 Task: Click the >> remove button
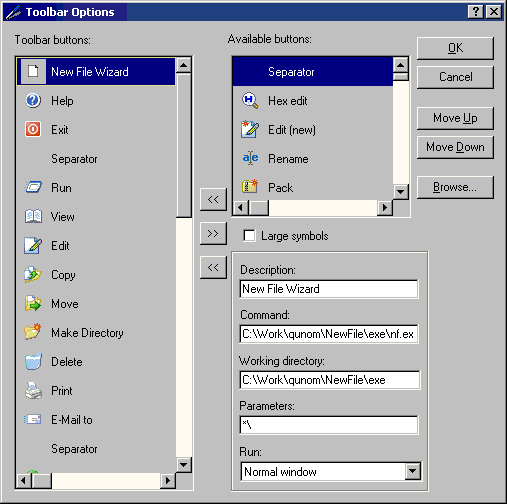click(x=213, y=233)
